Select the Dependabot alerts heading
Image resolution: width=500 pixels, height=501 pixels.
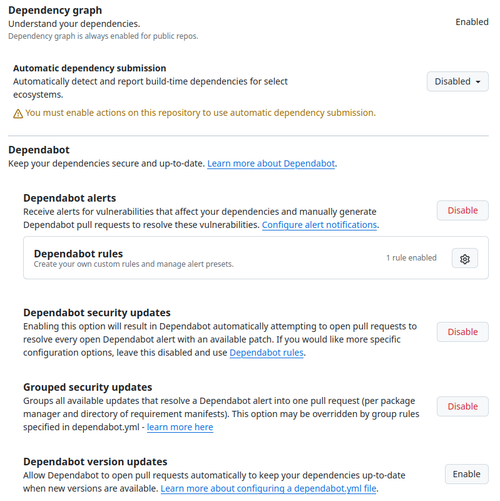[x=70, y=198]
